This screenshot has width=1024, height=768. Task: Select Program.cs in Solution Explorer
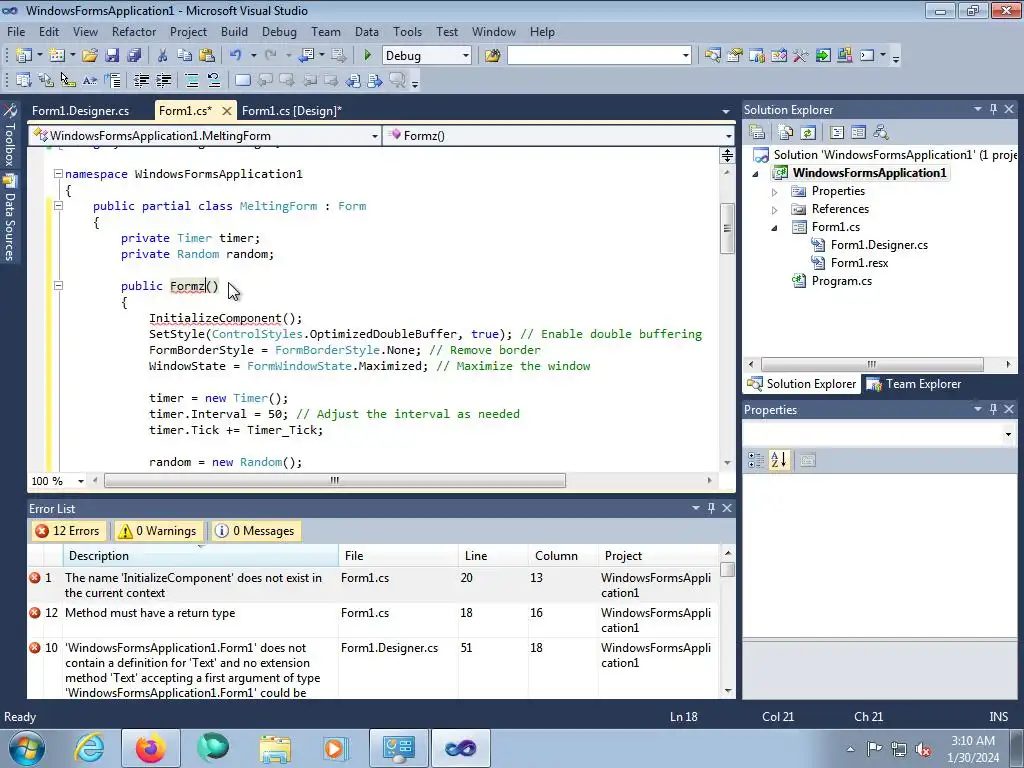click(x=841, y=281)
